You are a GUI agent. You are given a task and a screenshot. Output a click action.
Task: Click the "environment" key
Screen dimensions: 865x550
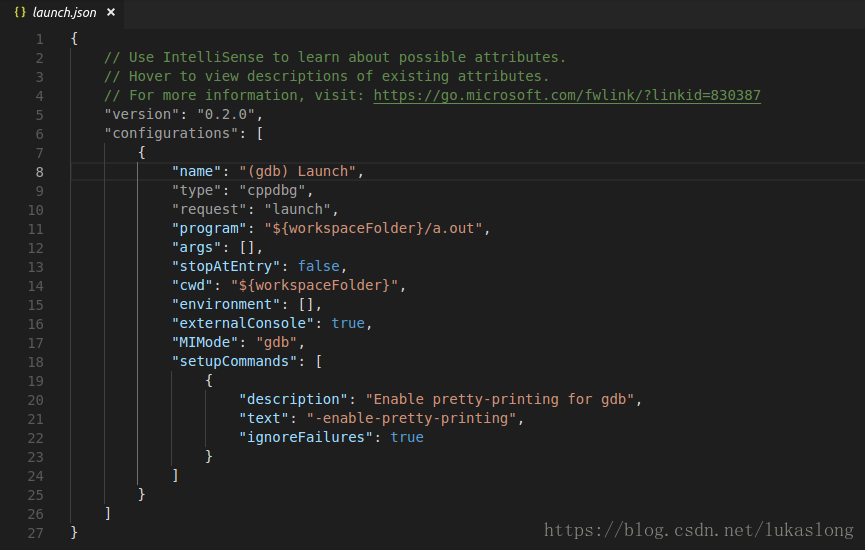click(226, 305)
